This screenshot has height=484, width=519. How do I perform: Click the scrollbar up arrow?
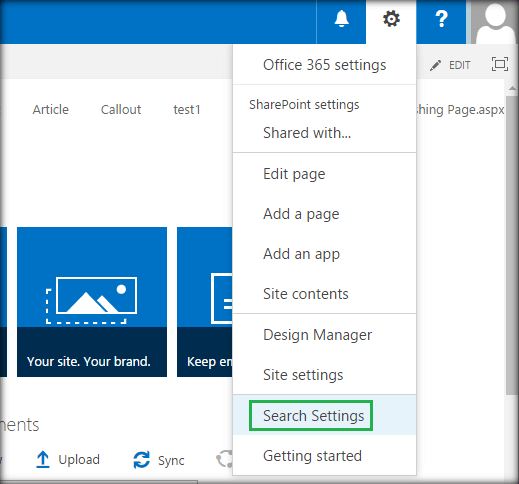pos(512,88)
